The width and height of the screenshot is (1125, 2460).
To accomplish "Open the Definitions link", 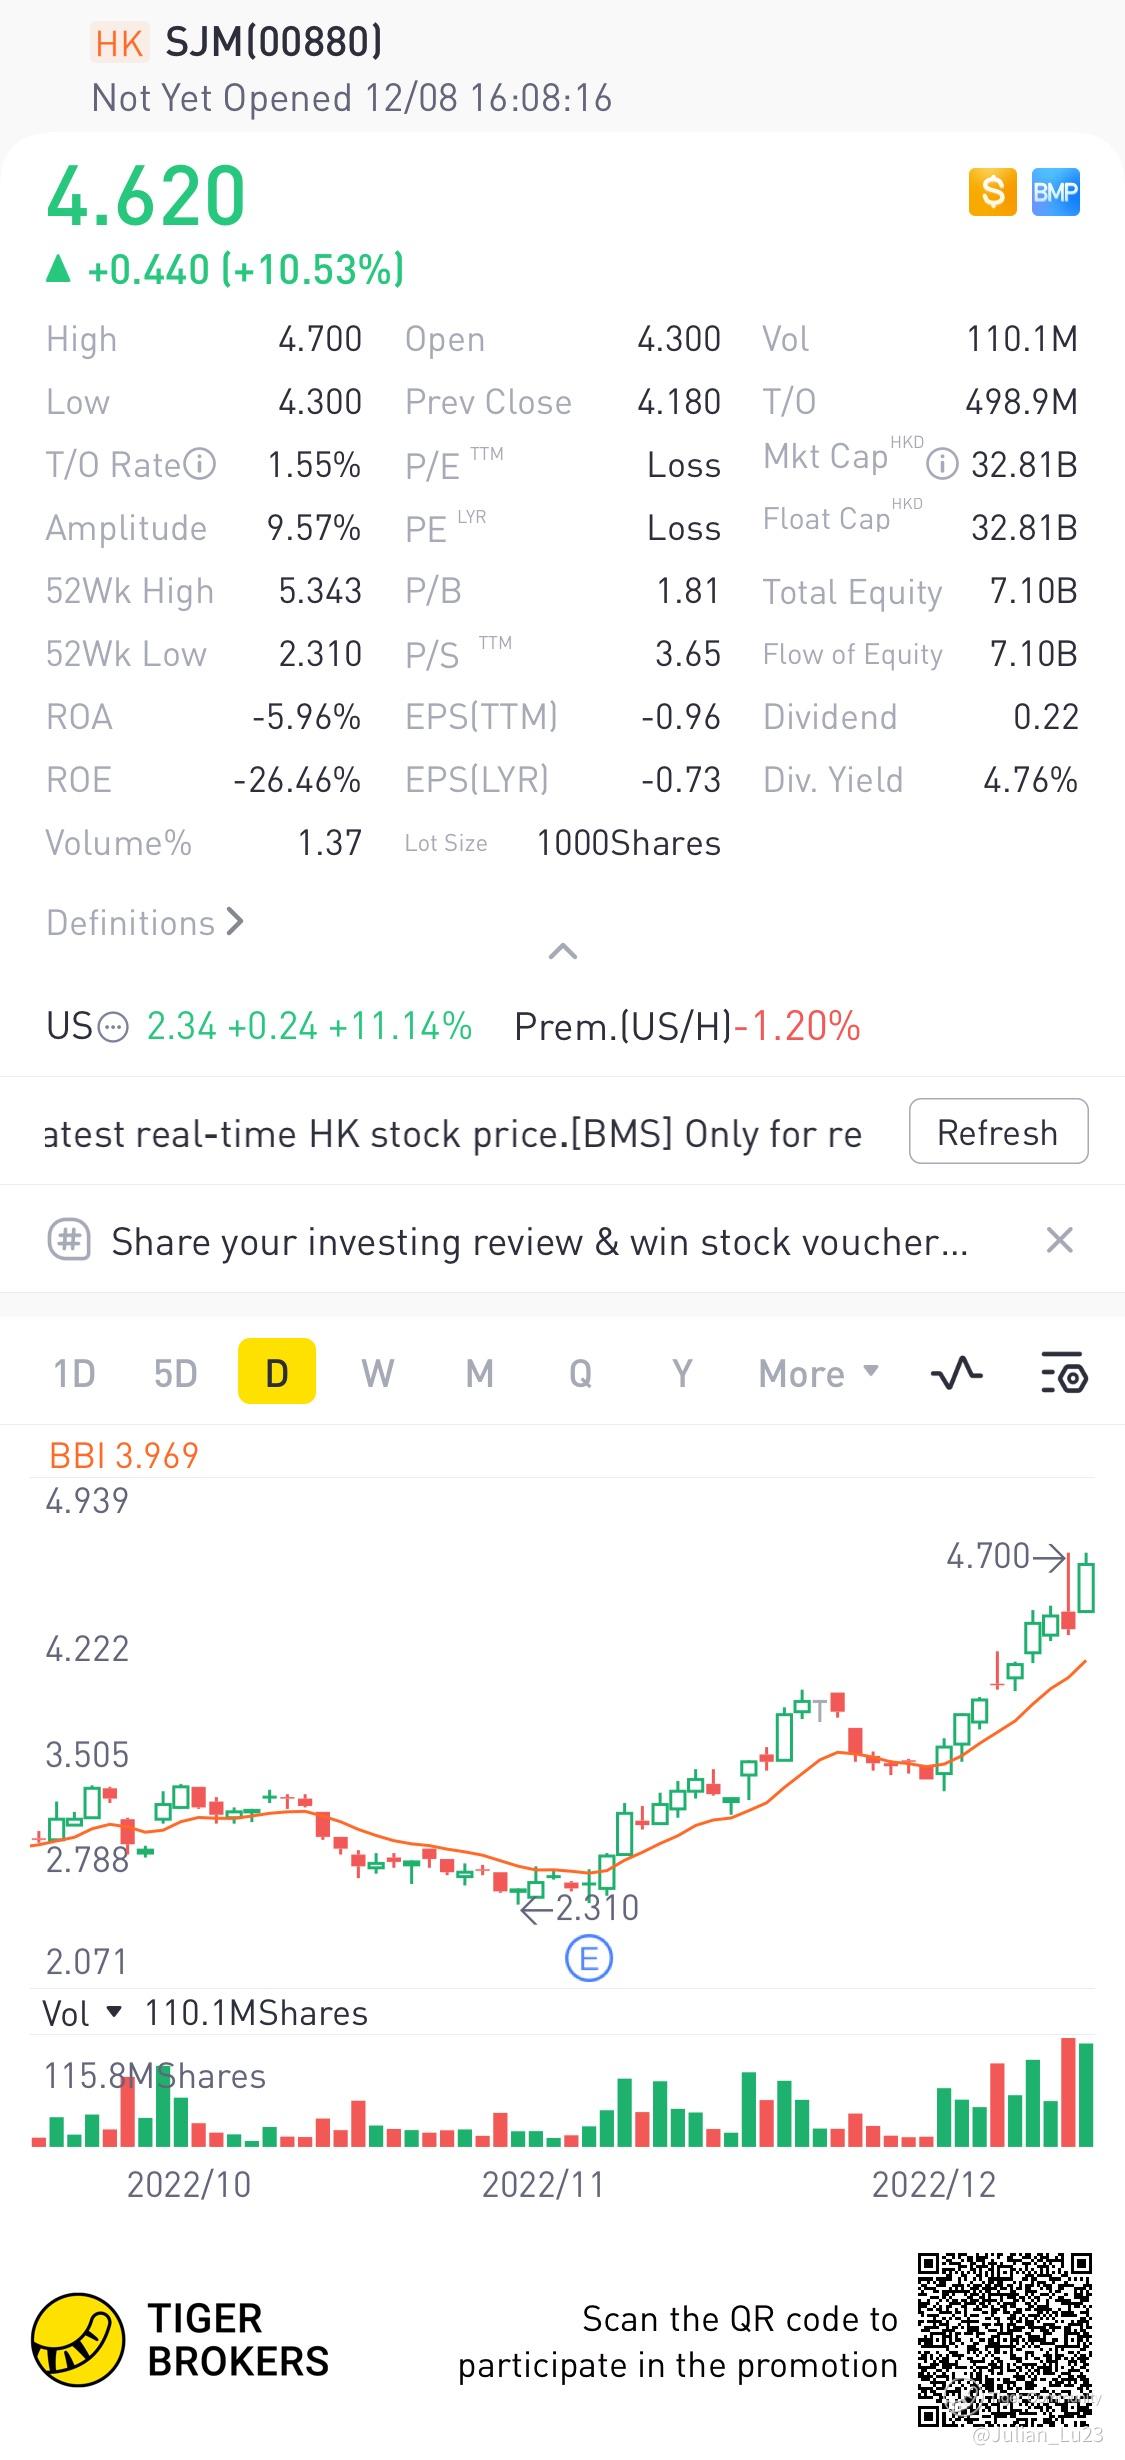I will [145, 922].
